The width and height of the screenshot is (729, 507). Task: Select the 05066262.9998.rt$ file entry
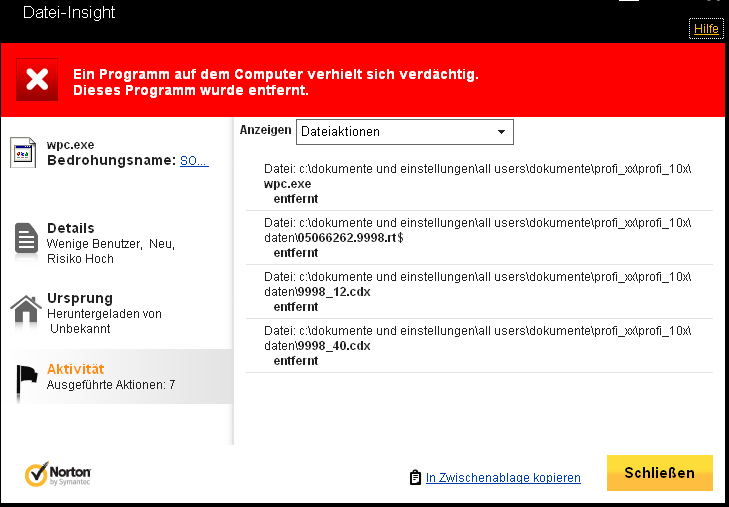pyautogui.click(x=479, y=237)
